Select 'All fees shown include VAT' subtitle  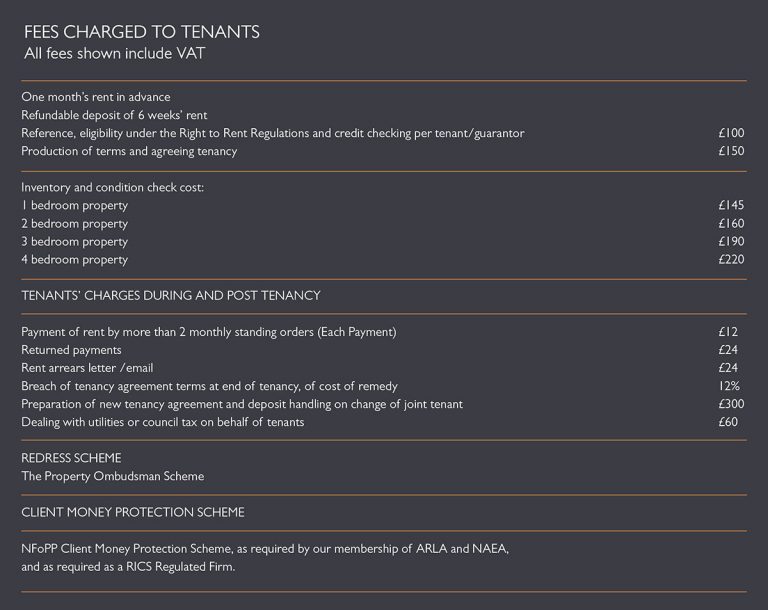tap(114, 53)
